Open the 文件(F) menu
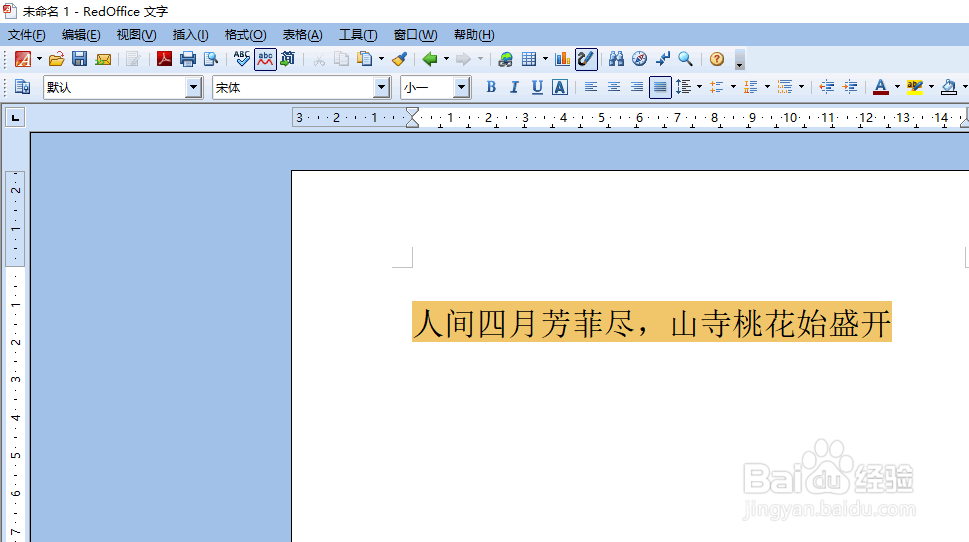969x542 pixels. pyautogui.click(x=27, y=35)
